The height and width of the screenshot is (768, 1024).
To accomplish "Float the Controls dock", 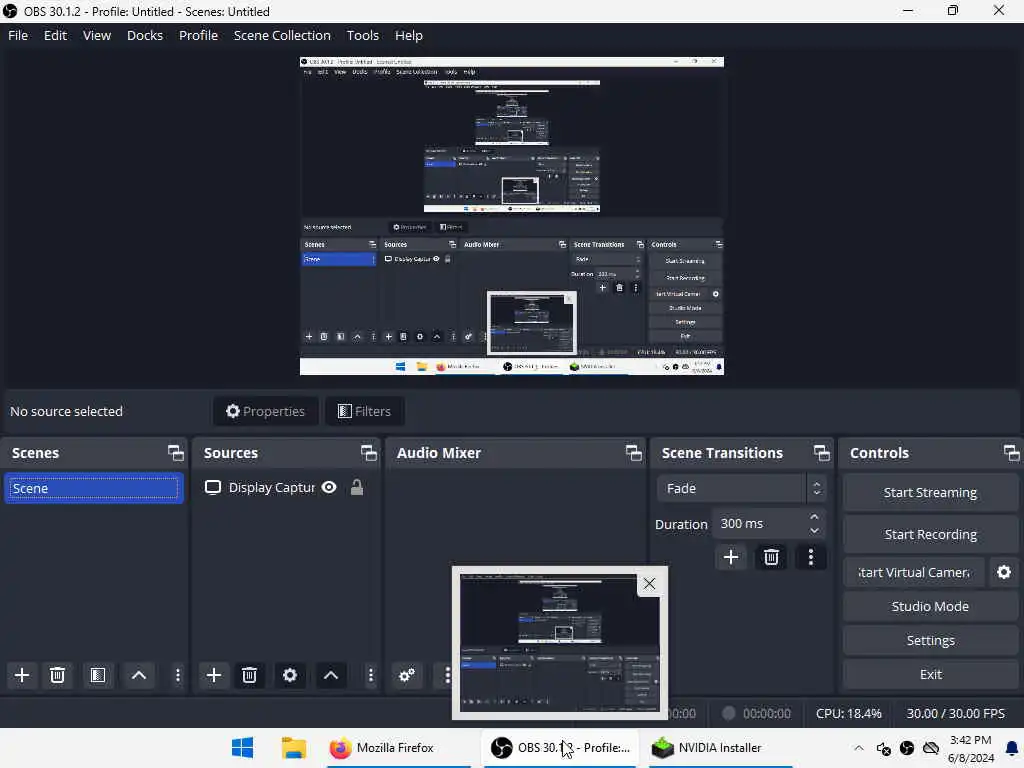I will coord(1011,453).
